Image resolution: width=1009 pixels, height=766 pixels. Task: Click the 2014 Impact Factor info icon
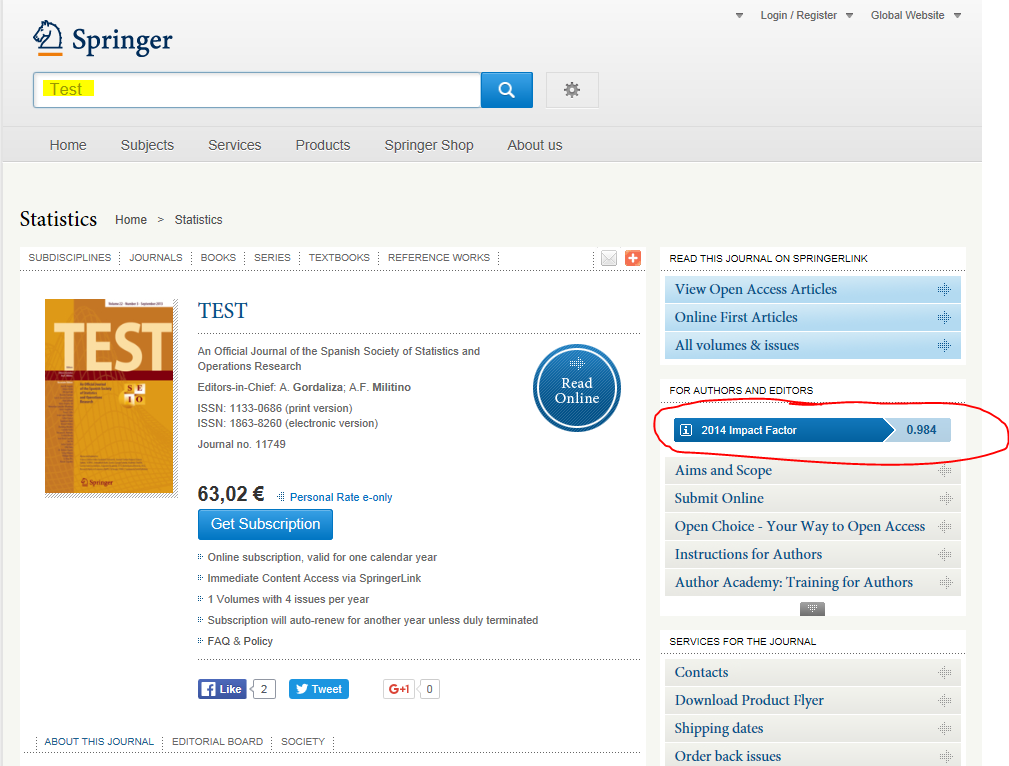click(x=686, y=430)
